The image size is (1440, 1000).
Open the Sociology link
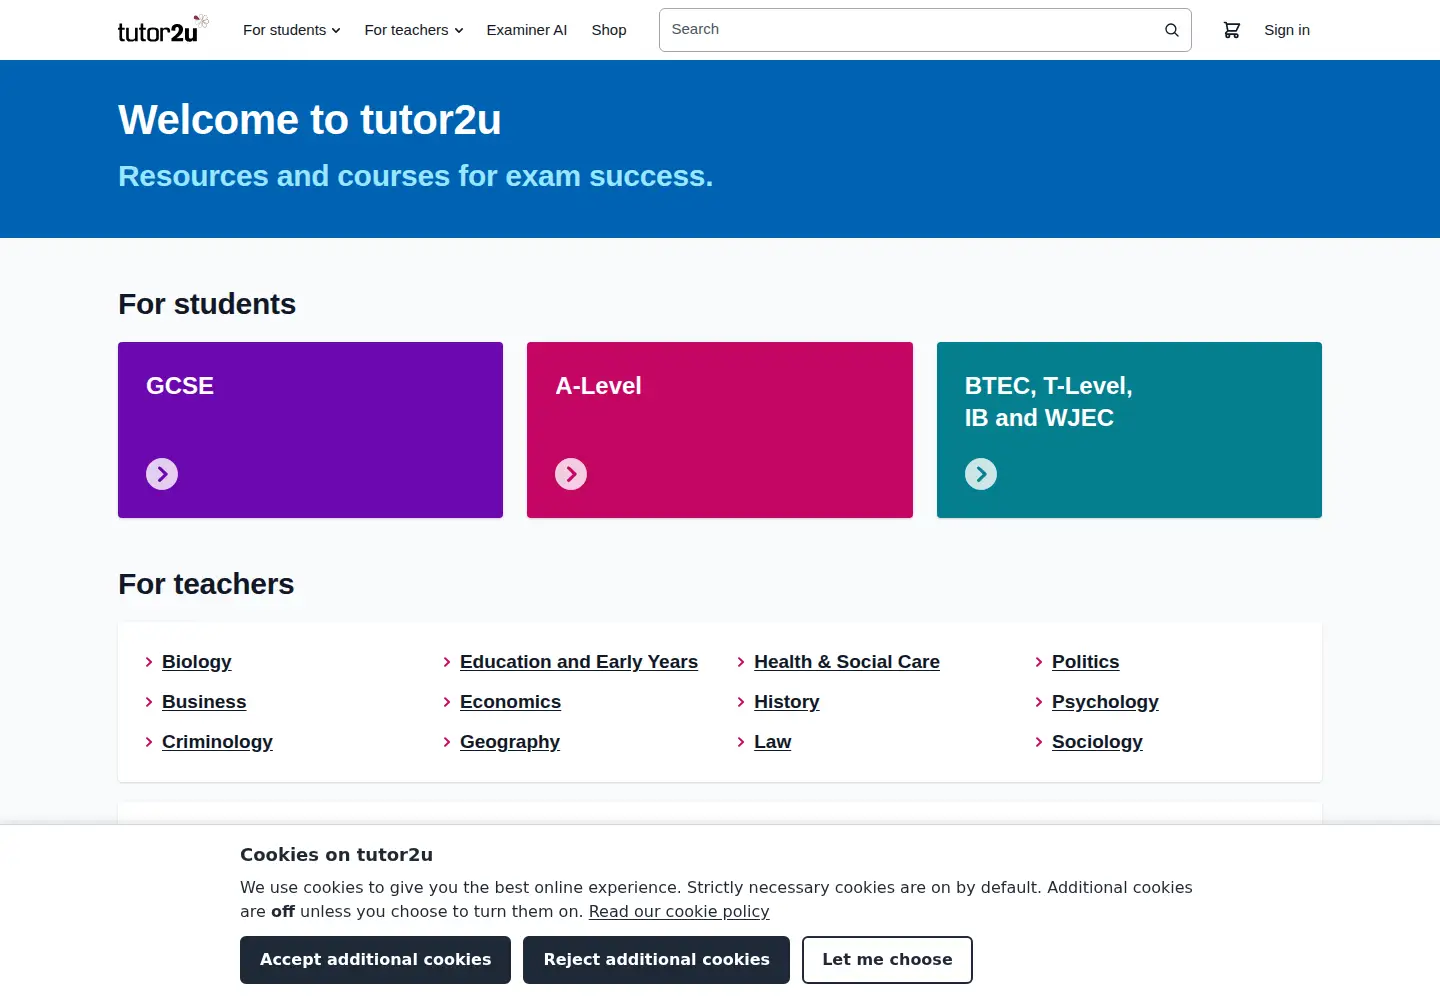[1097, 742]
